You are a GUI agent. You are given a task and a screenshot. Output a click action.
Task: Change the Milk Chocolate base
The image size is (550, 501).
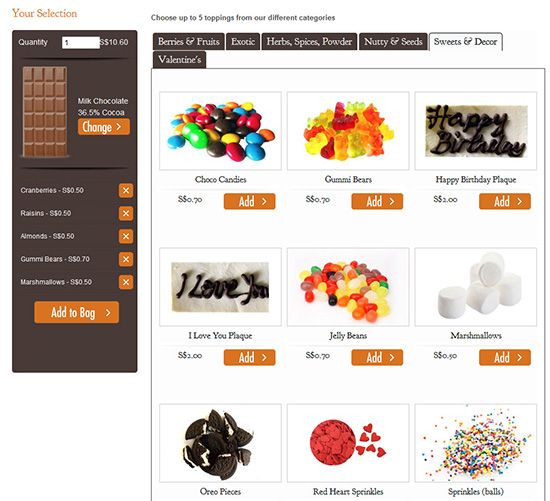pos(104,127)
